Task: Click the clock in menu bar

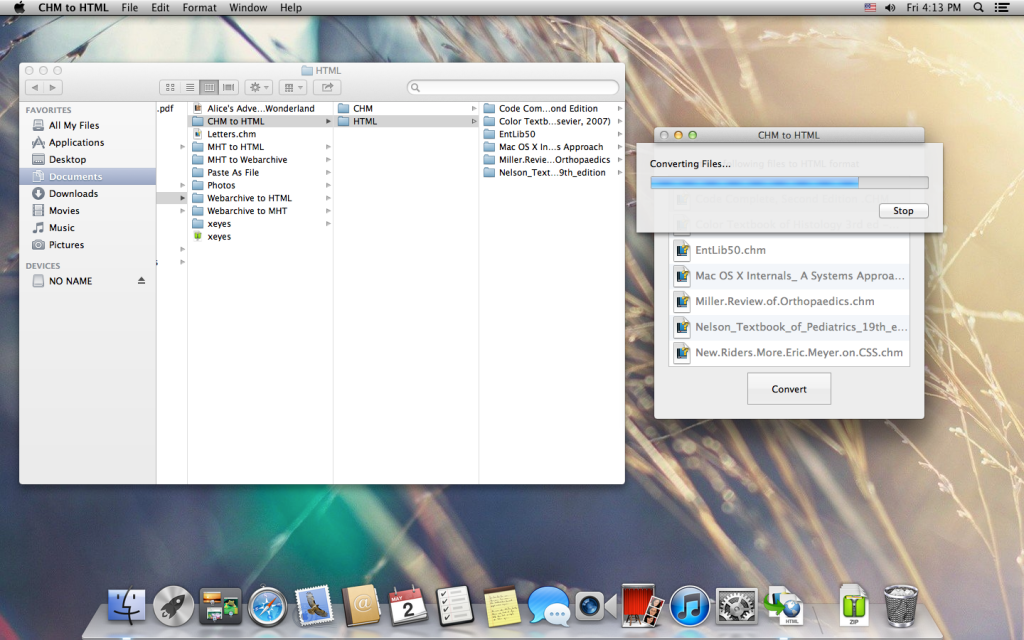Action: pos(933,8)
